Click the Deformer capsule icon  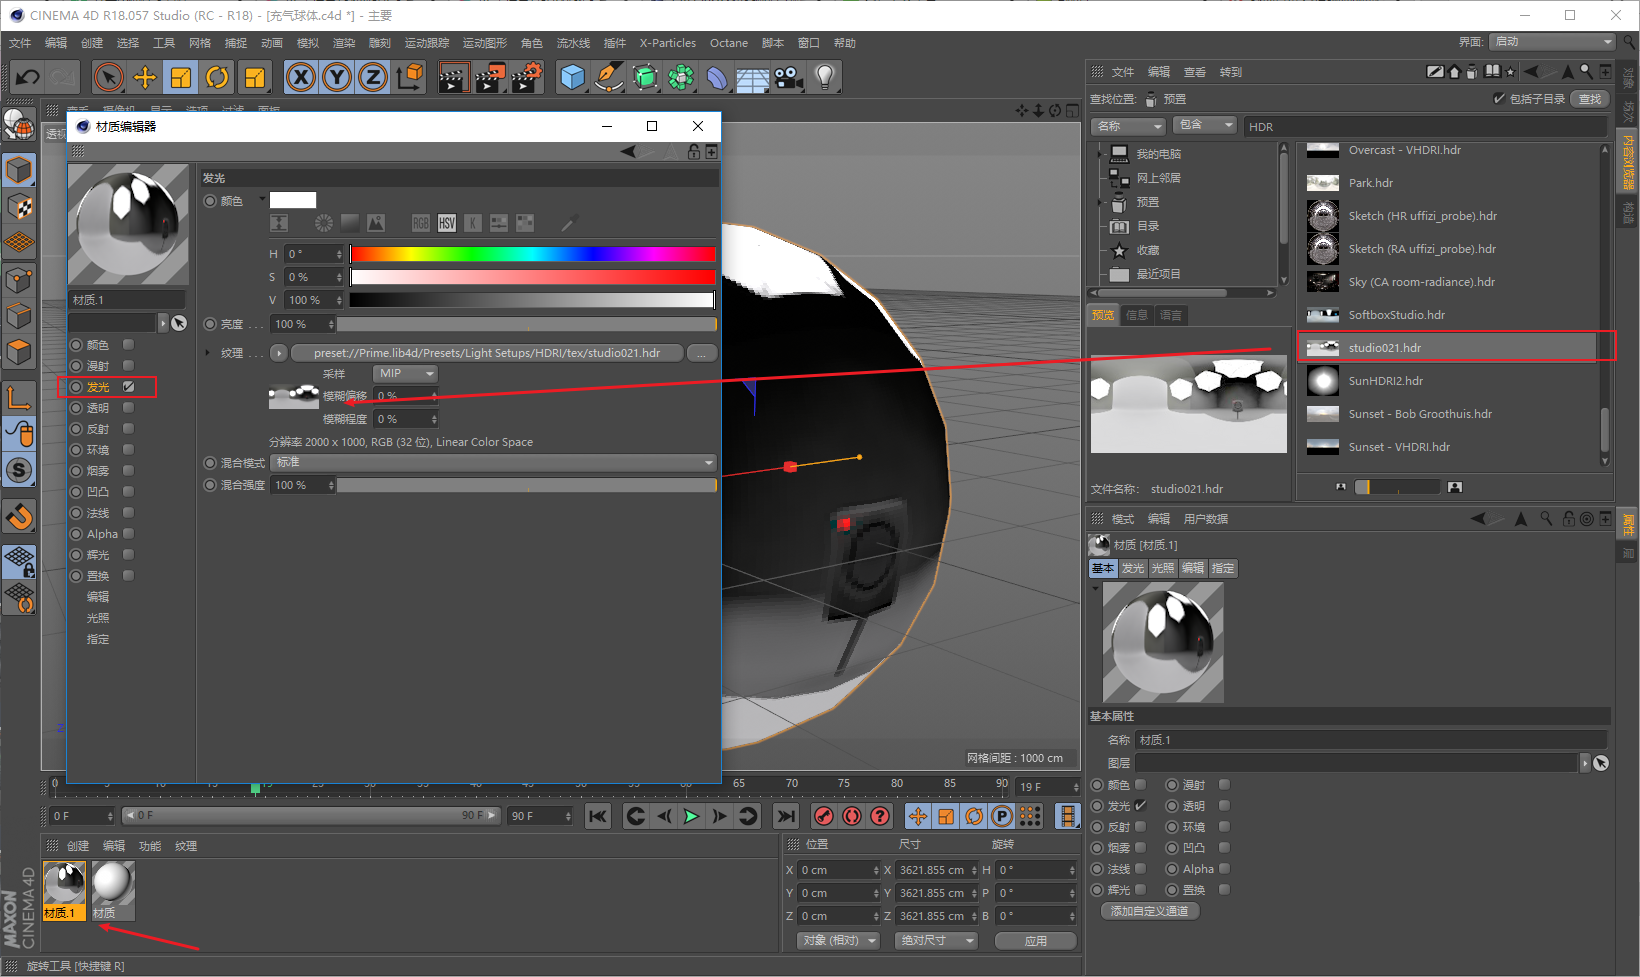[716, 77]
